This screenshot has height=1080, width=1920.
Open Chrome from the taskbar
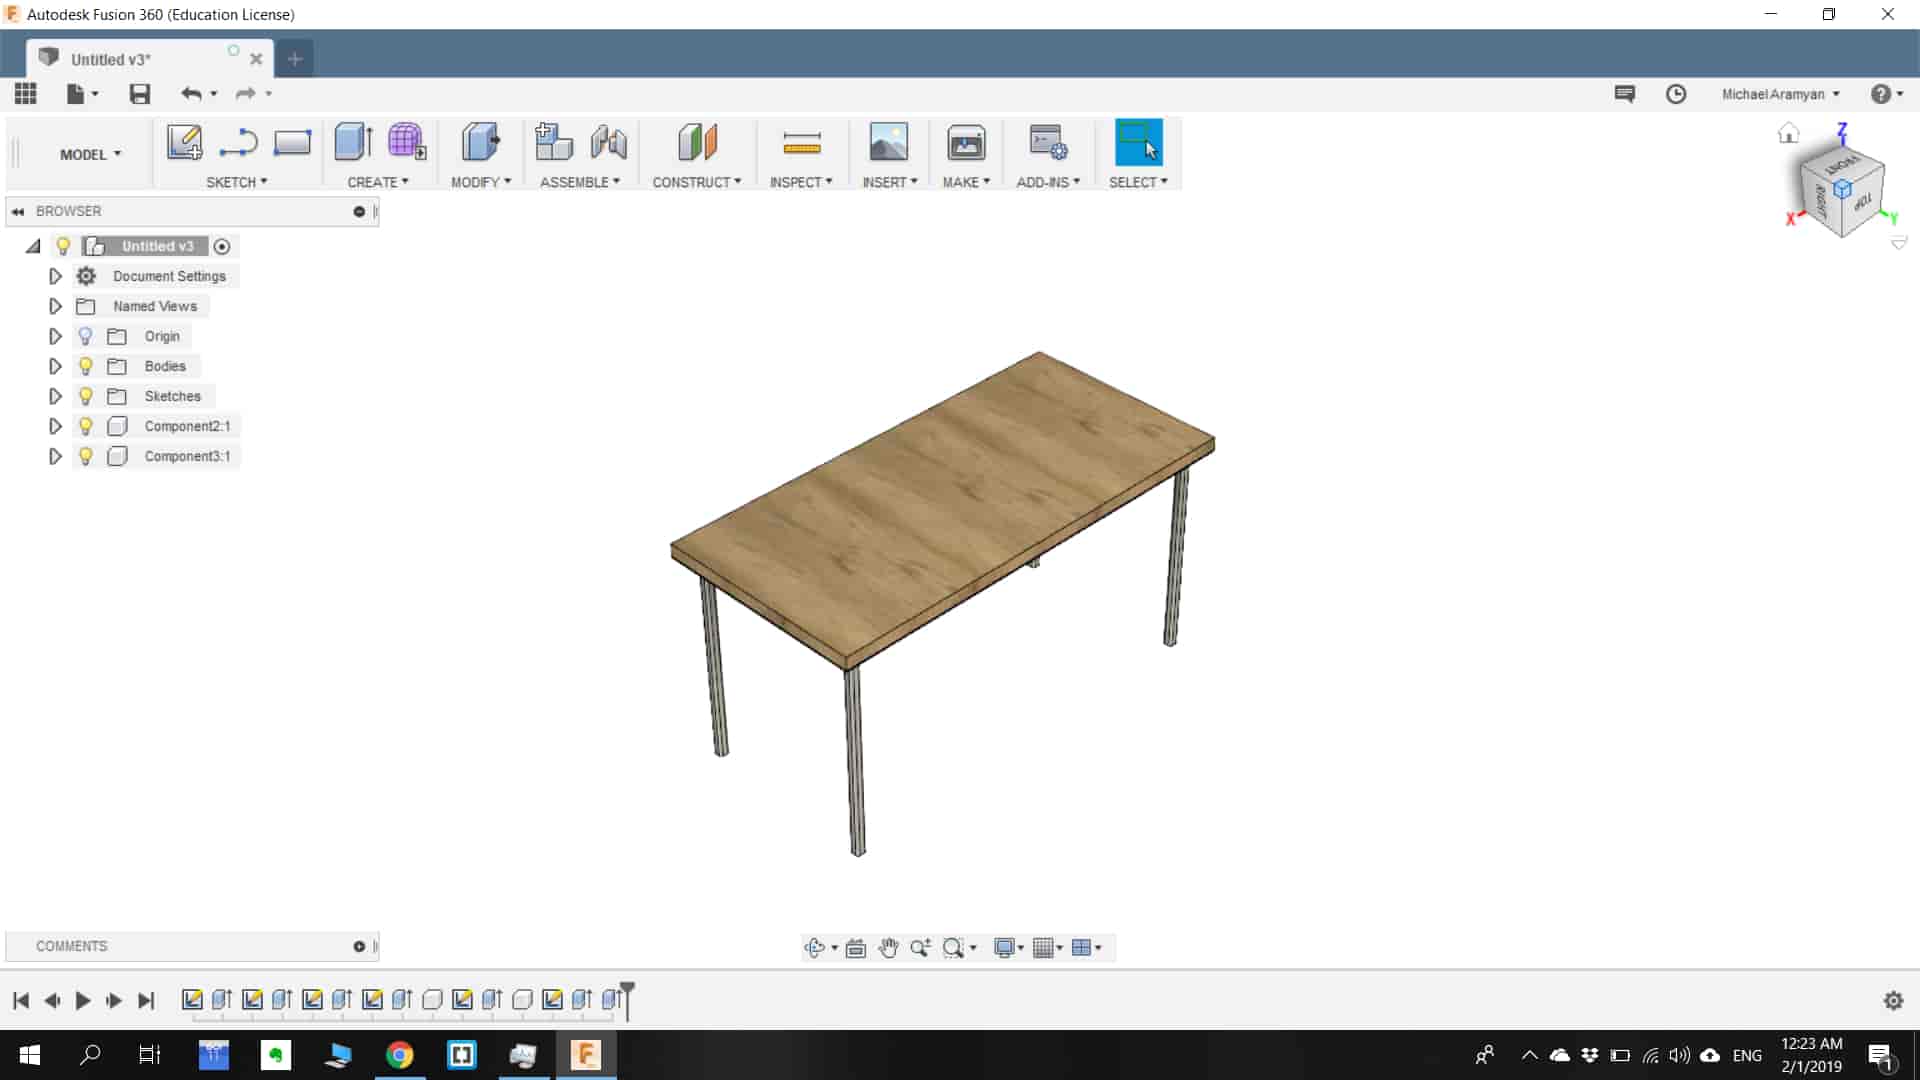(x=399, y=1055)
